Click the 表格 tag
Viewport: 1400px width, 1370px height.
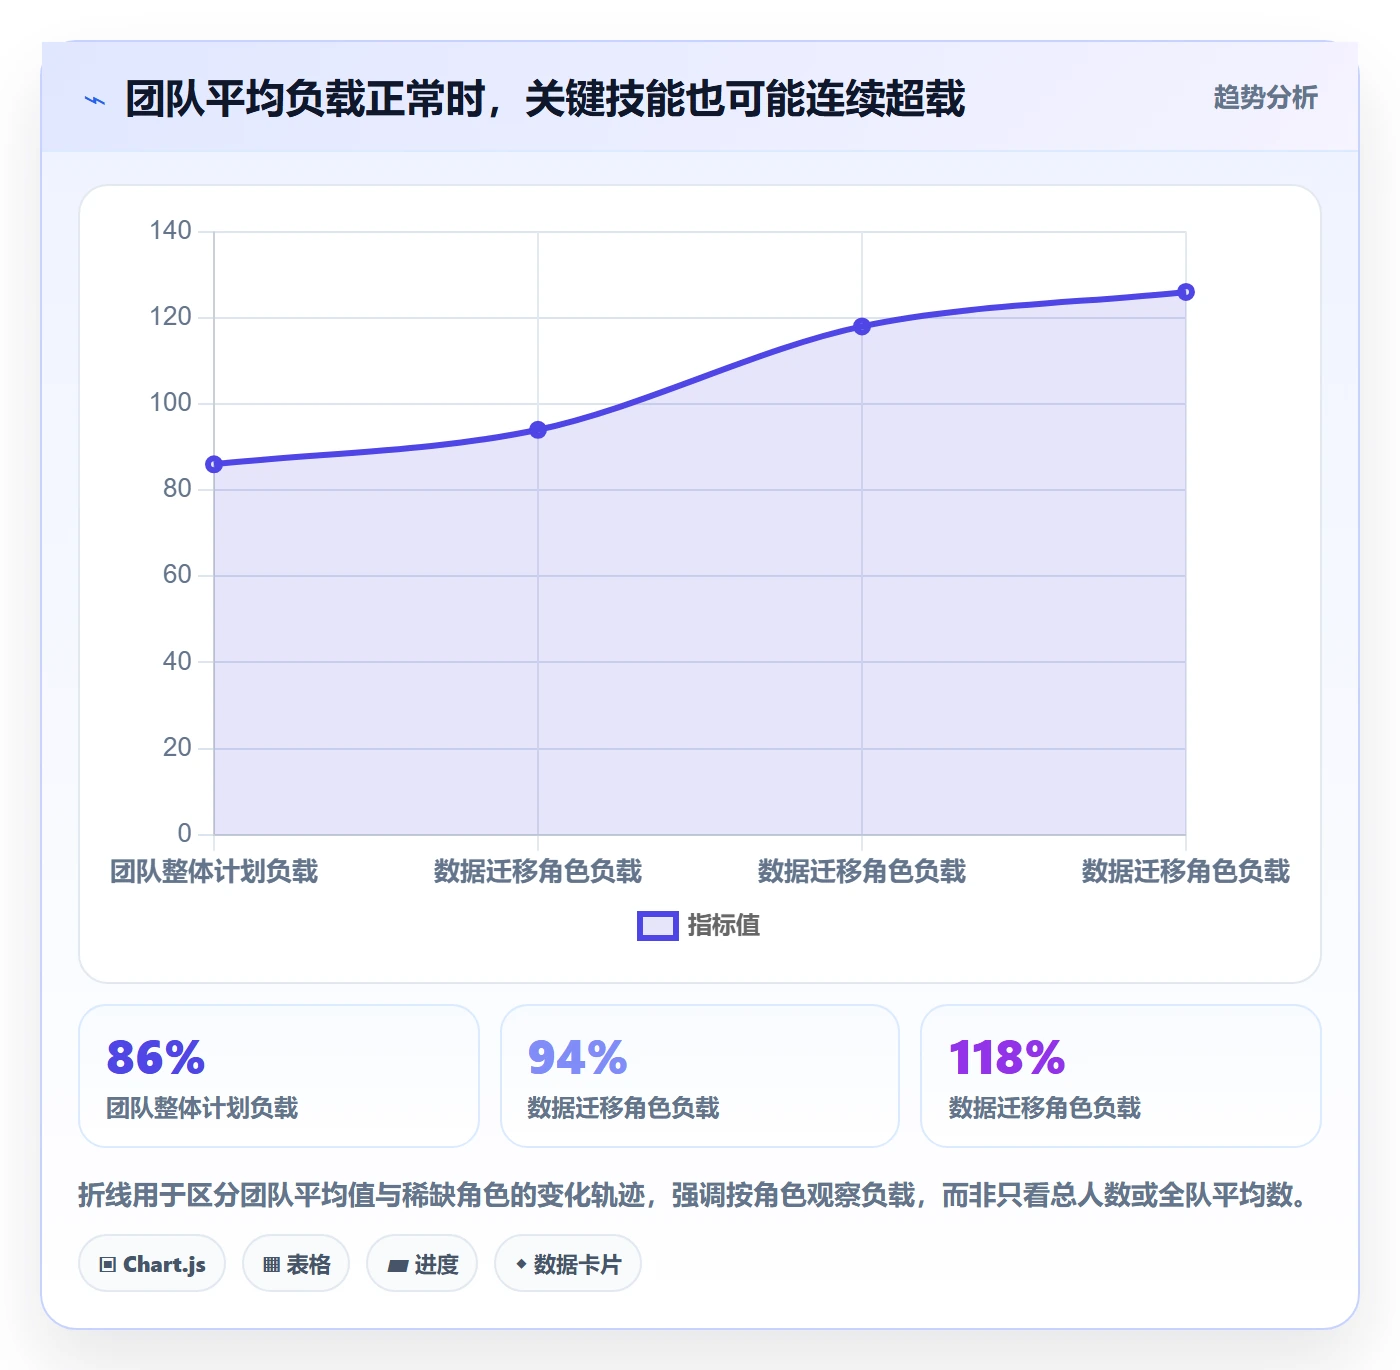coord(296,1264)
